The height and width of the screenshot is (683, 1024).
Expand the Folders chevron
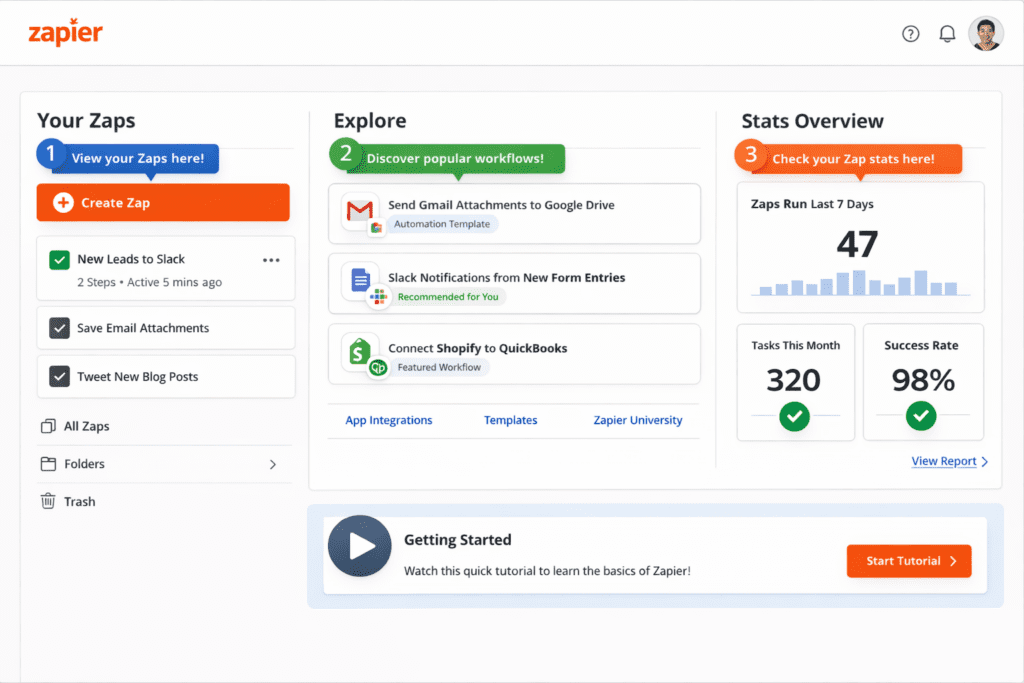pos(273,464)
